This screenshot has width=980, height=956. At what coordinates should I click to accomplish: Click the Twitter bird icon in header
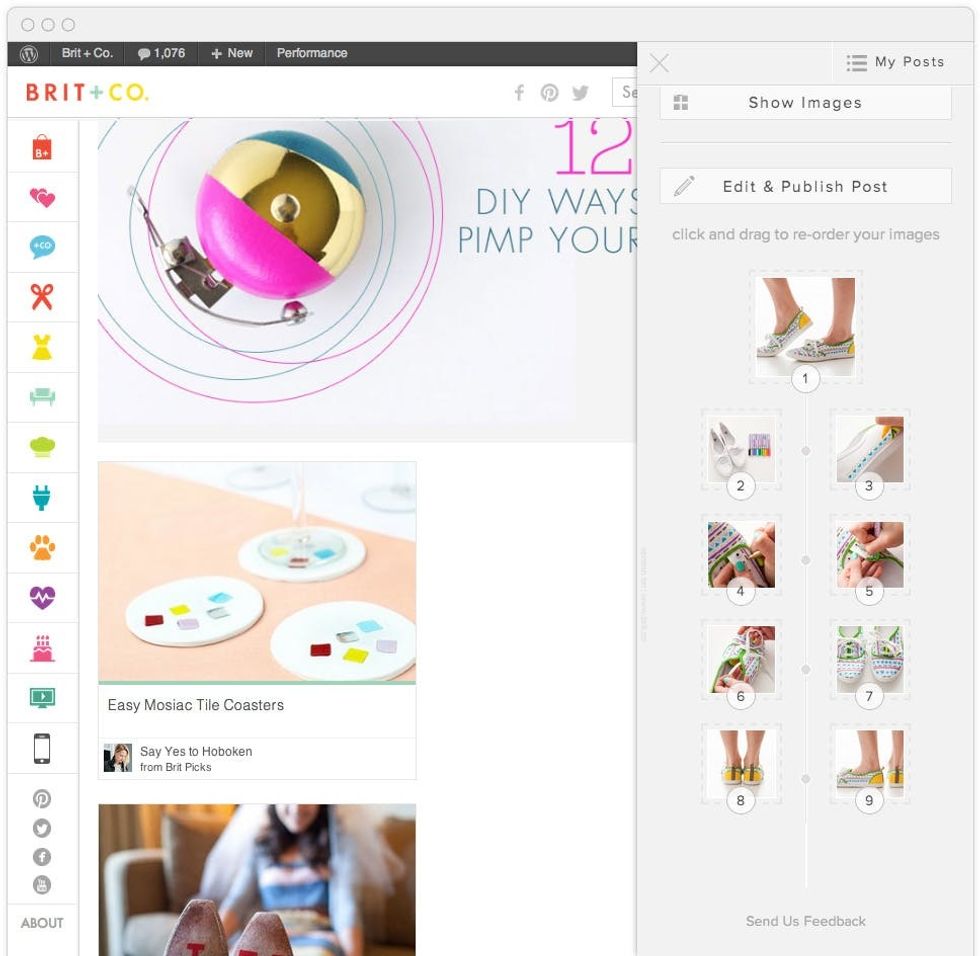click(x=580, y=92)
